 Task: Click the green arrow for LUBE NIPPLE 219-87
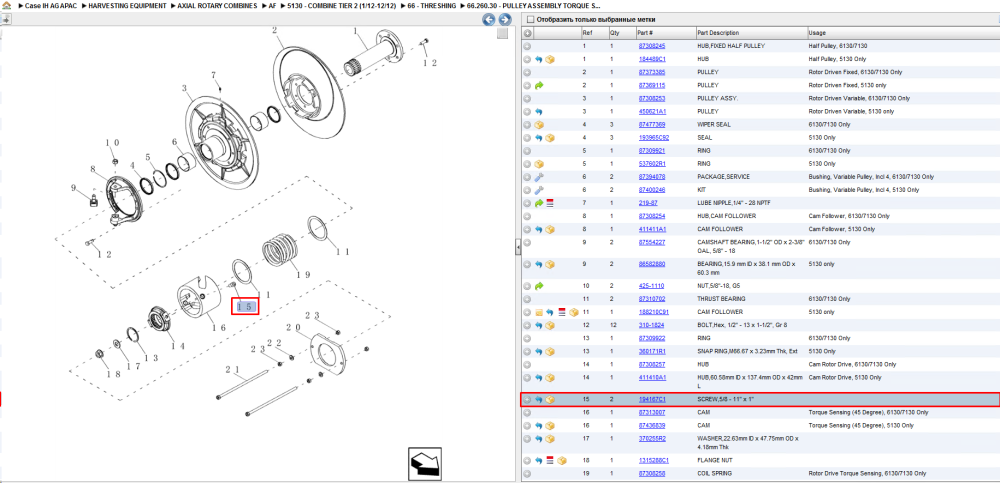click(x=539, y=203)
